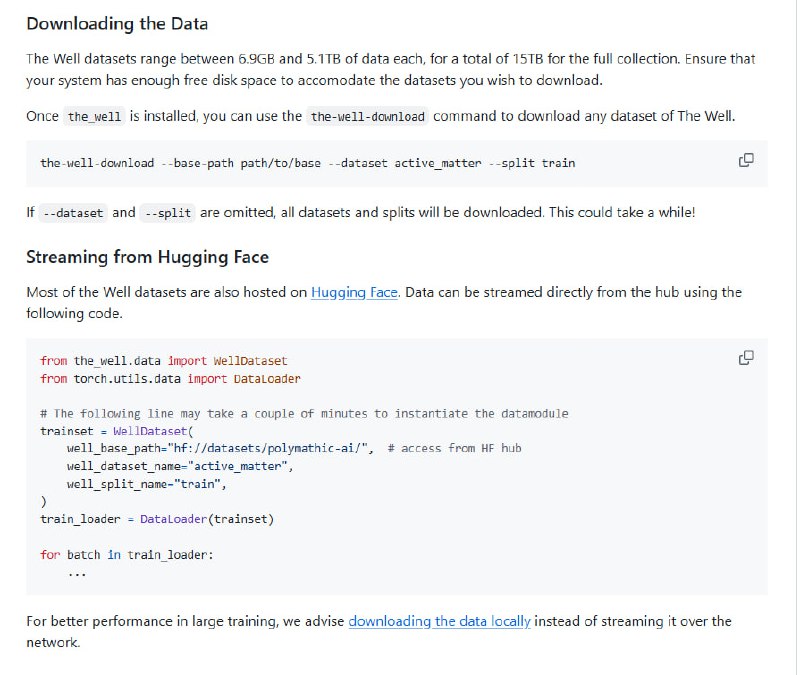This screenshot has height=675, width=800.
Task: Click the 'Downloading the Data' heading
Action: [117, 22]
